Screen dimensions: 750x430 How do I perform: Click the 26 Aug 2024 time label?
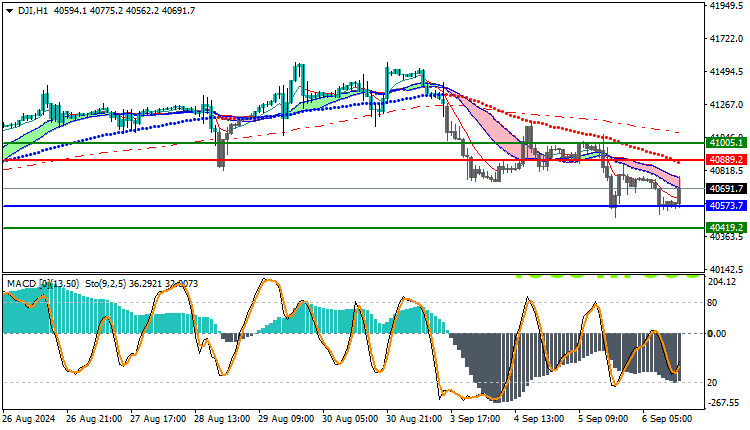(29, 419)
